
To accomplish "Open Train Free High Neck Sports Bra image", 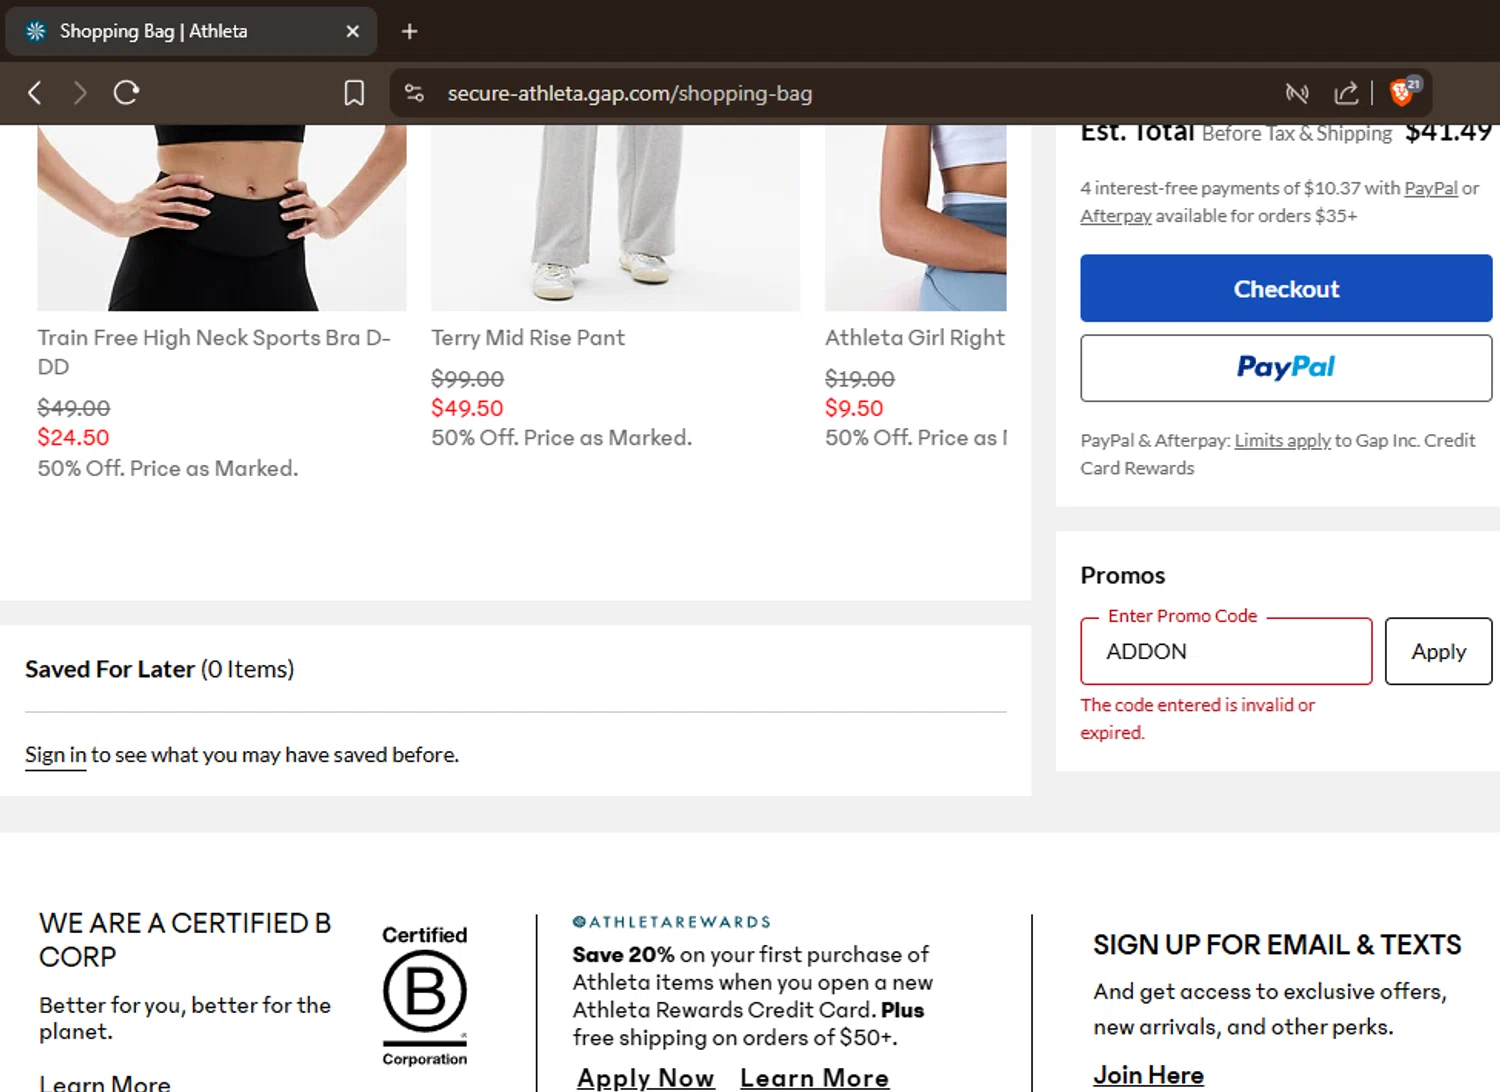I will pyautogui.click(x=222, y=217).
